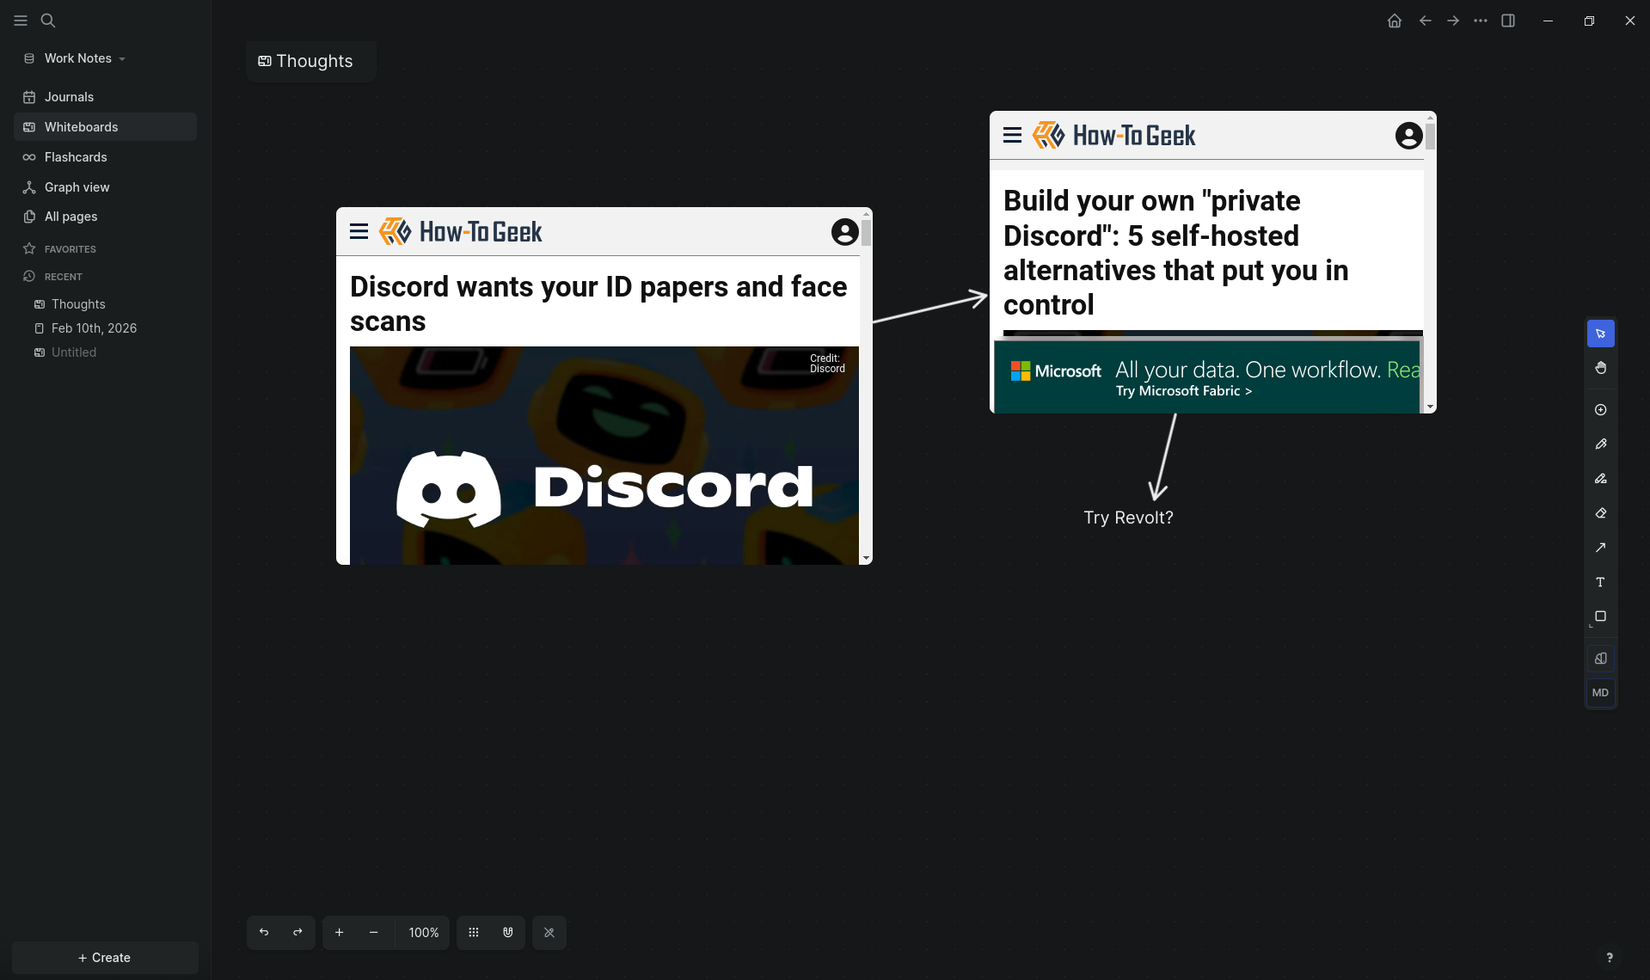Navigate forward with right arrow
This screenshot has width=1650, height=980.
(1453, 21)
